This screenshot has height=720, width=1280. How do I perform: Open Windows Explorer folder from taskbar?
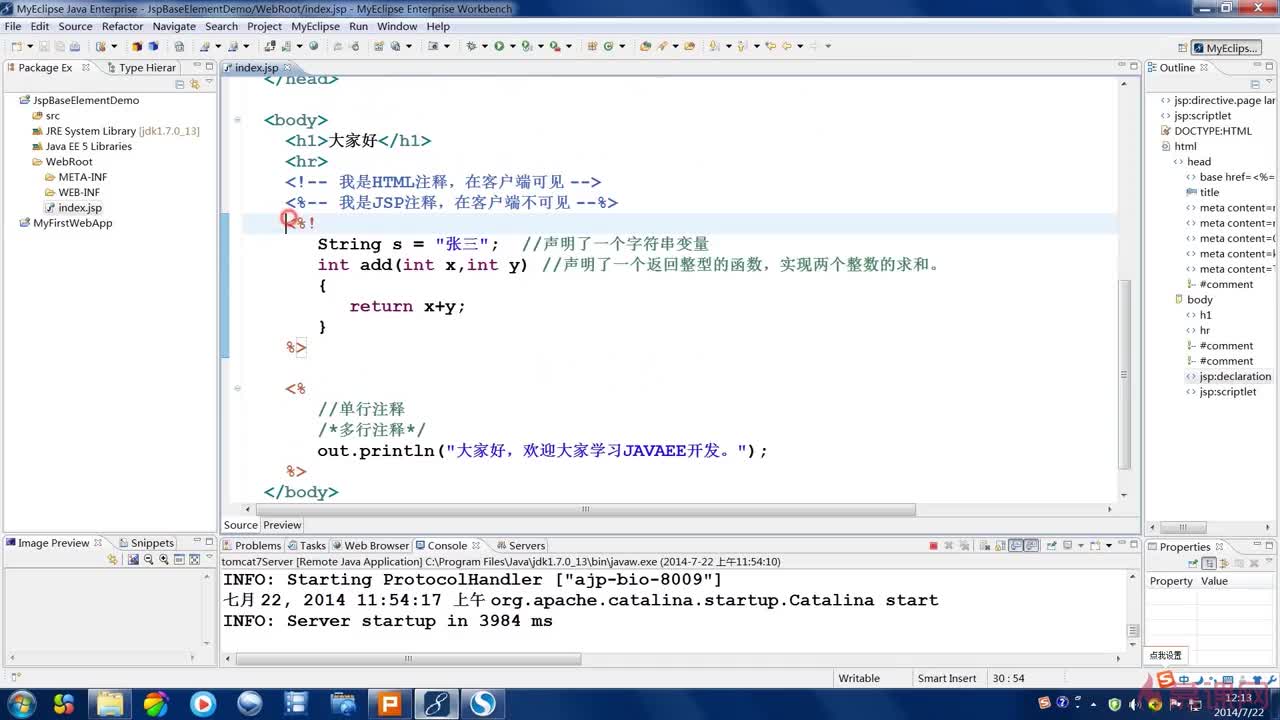click(109, 703)
